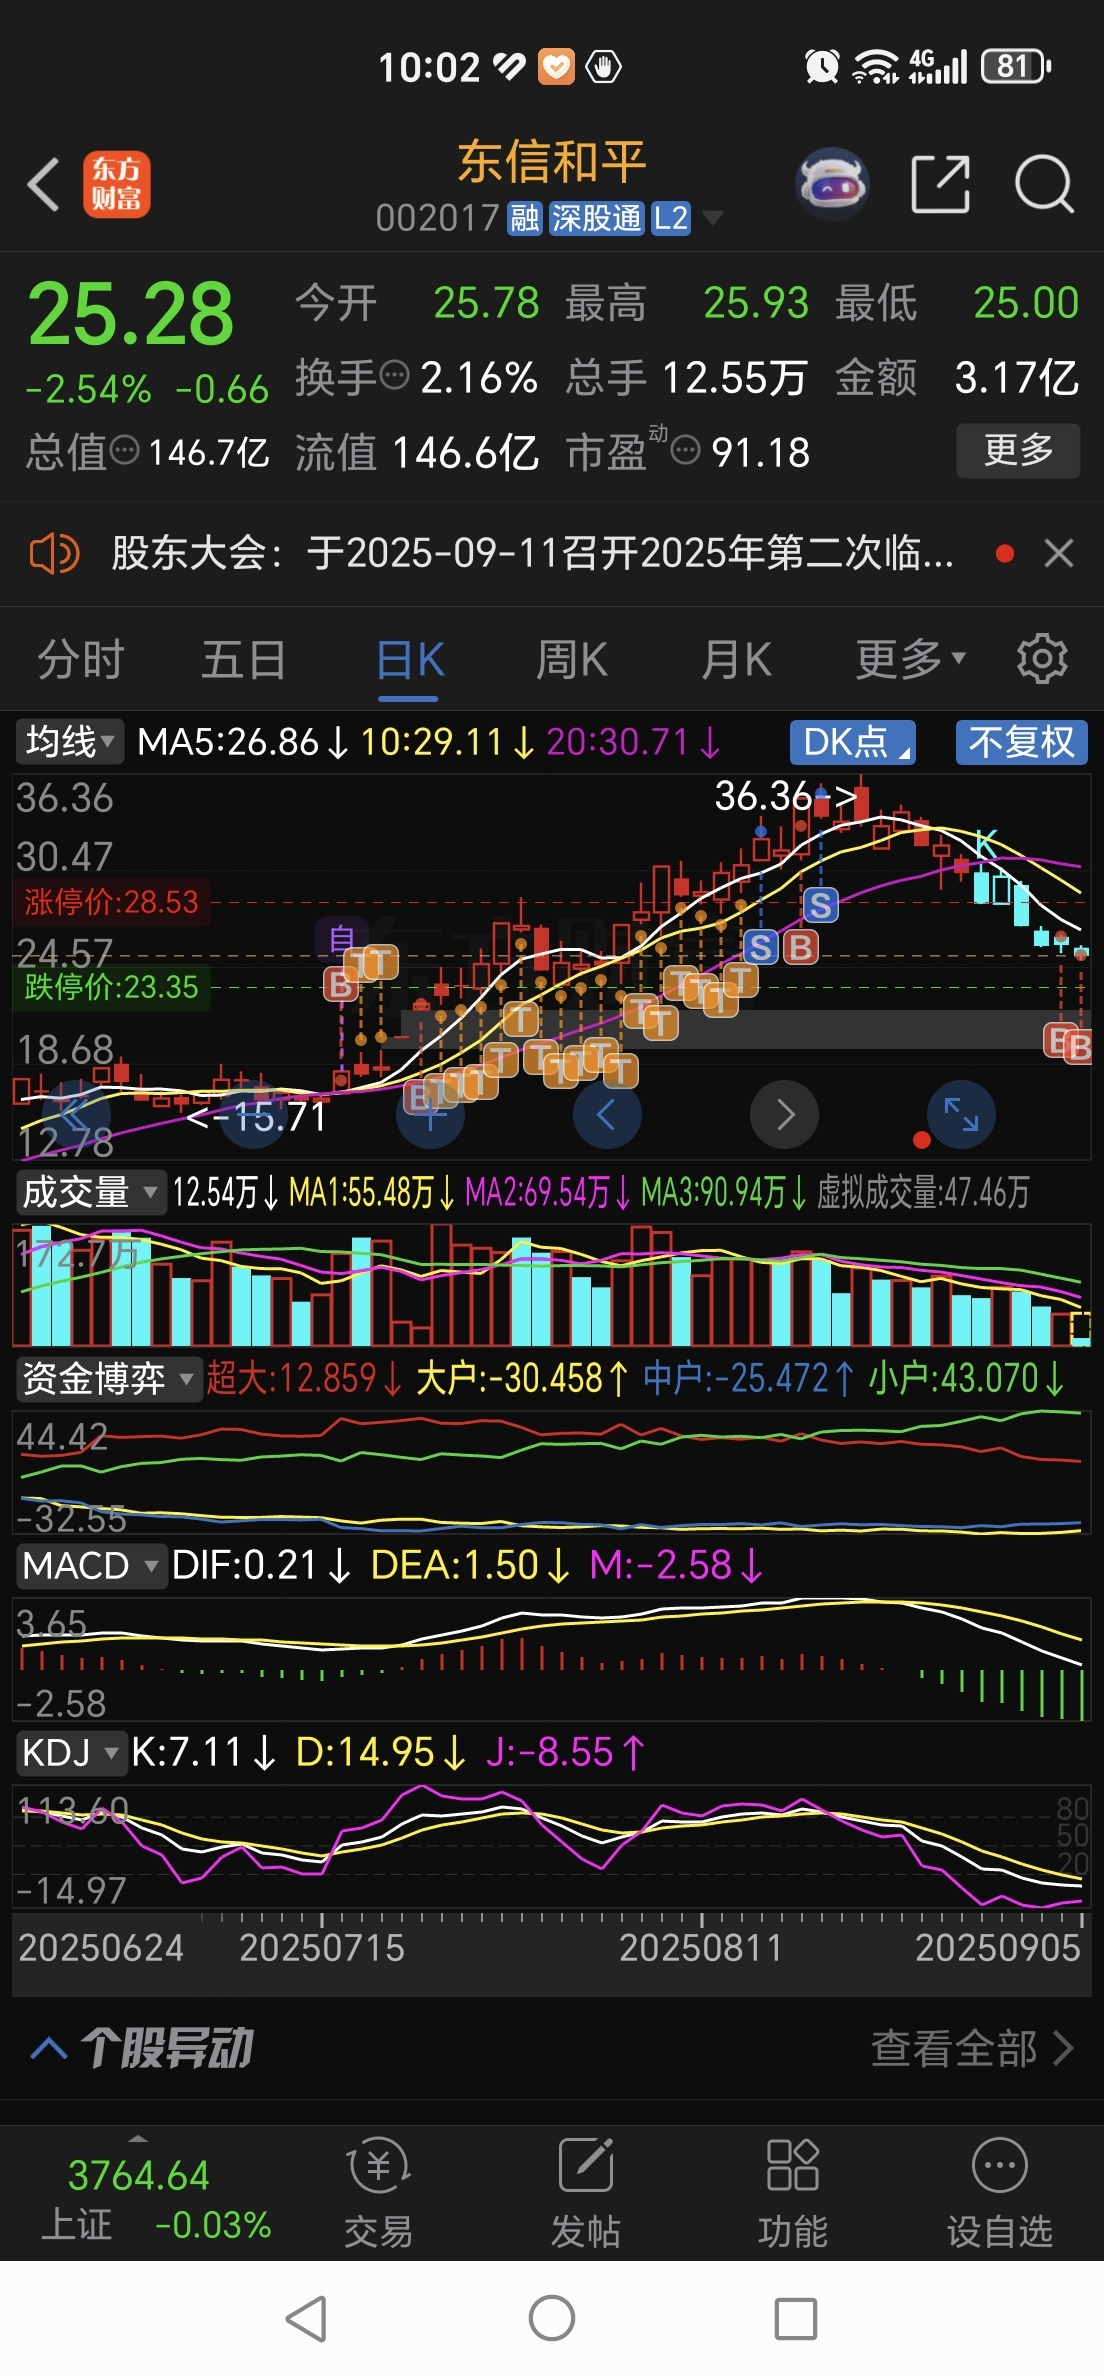Tap the date label 20250811
Screen dimensions: 1104x2376
pyautogui.click(x=700, y=1948)
